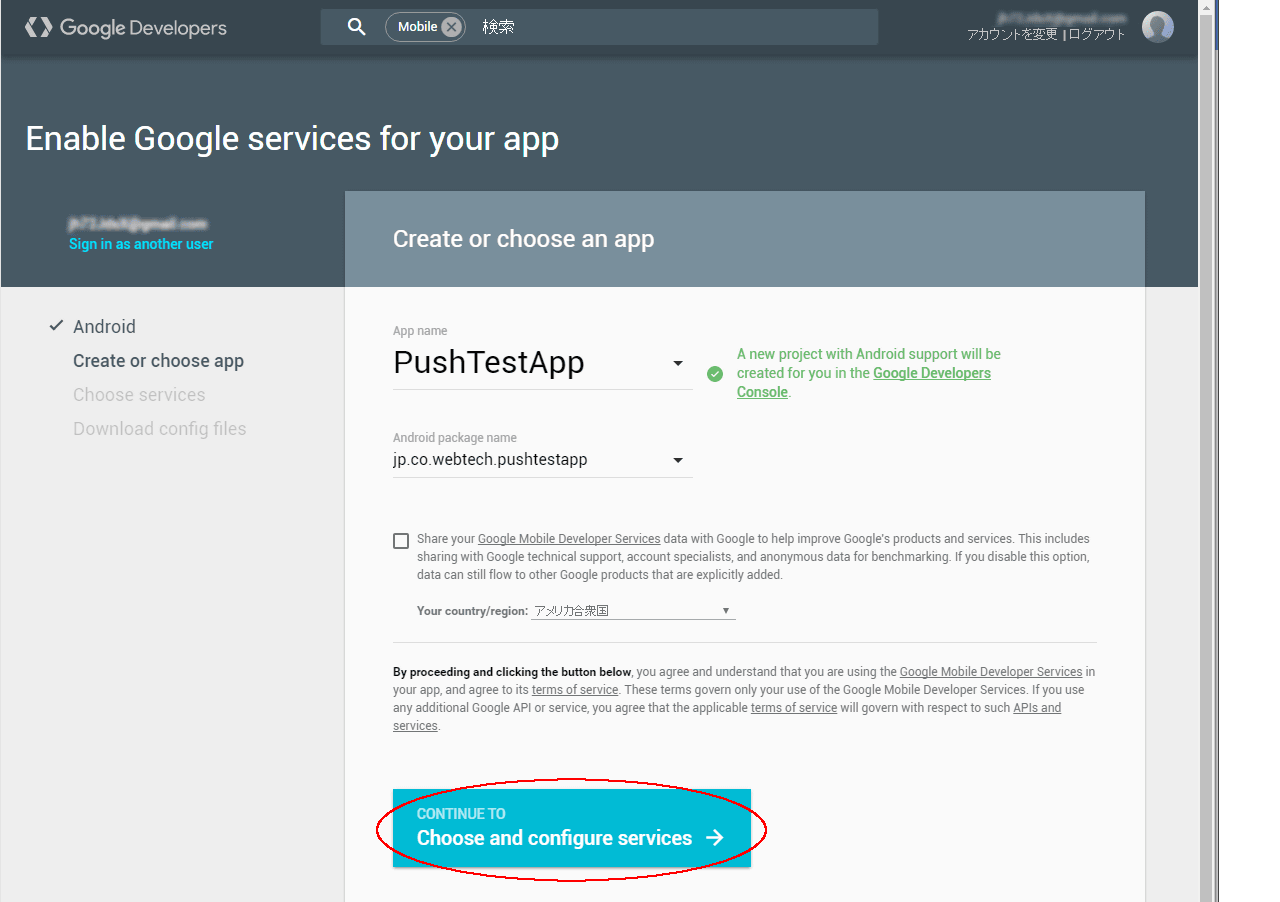Open the Google Developers Console link
1280x902 pixels.
(x=864, y=382)
